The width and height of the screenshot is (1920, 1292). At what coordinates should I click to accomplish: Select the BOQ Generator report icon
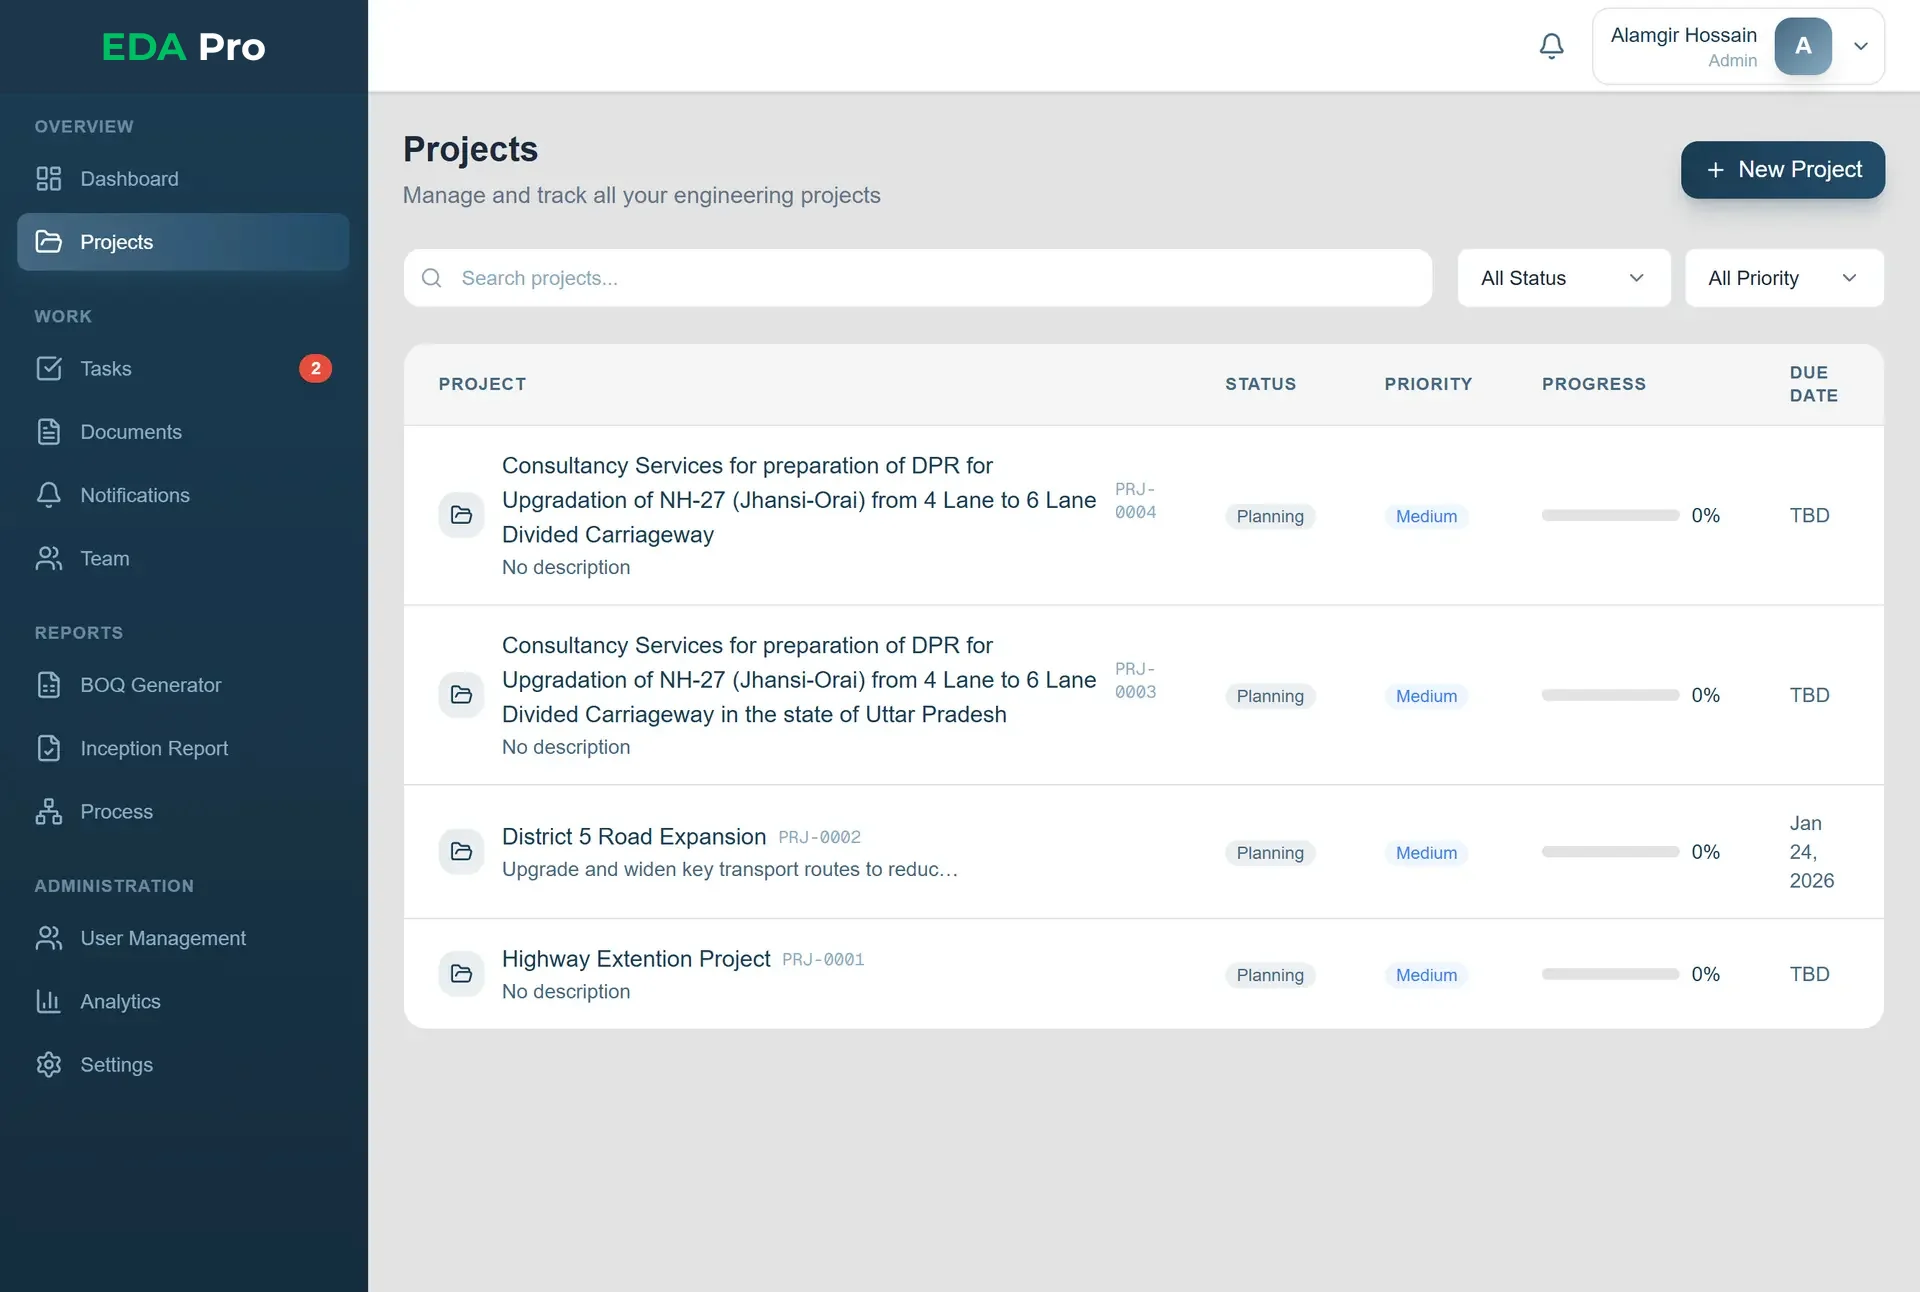(50, 685)
